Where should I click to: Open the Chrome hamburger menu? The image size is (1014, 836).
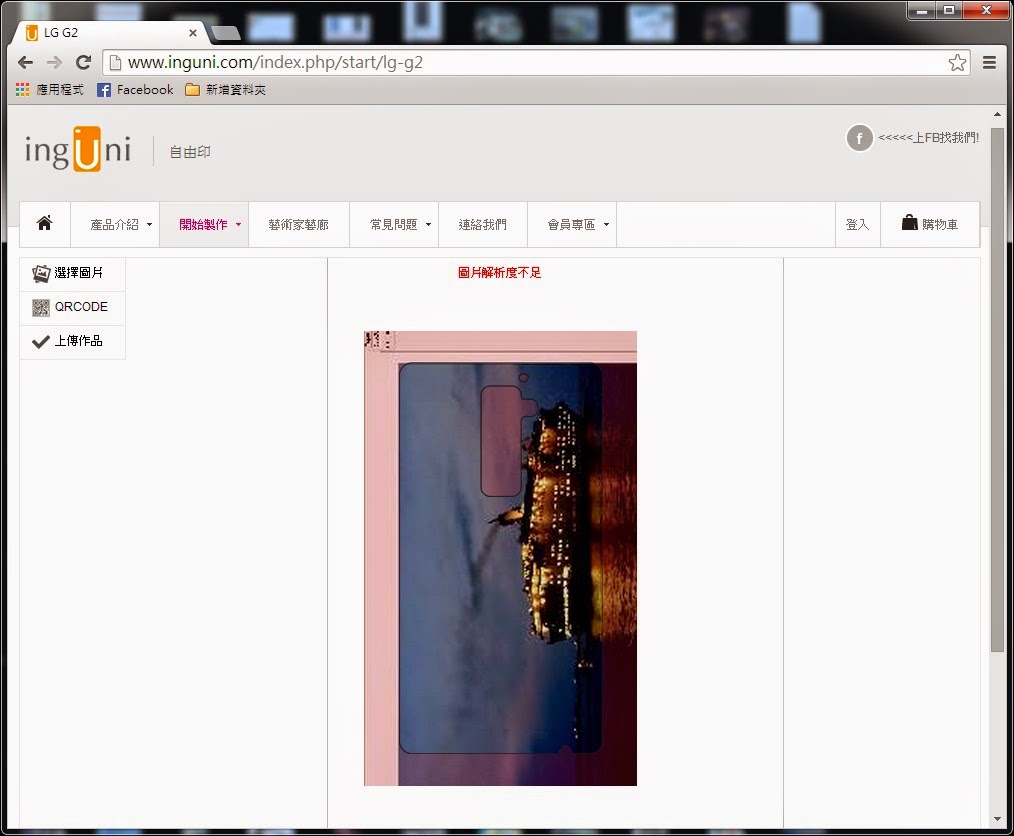[x=989, y=63]
